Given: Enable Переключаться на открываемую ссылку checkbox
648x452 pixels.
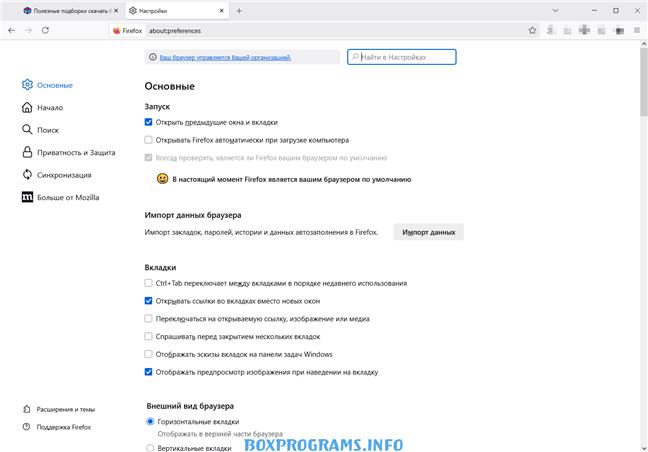Looking at the screenshot, I should point(148,319).
